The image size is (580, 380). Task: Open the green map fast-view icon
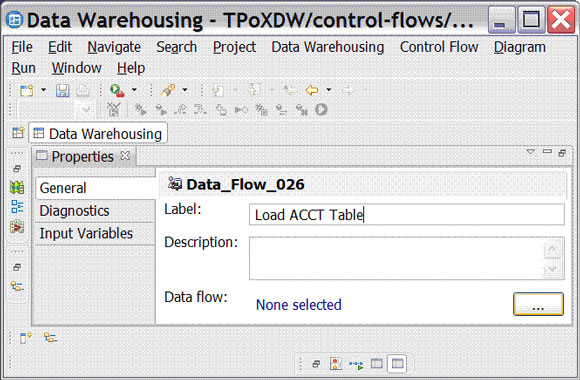pyautogui.click(x=17, y=188)
